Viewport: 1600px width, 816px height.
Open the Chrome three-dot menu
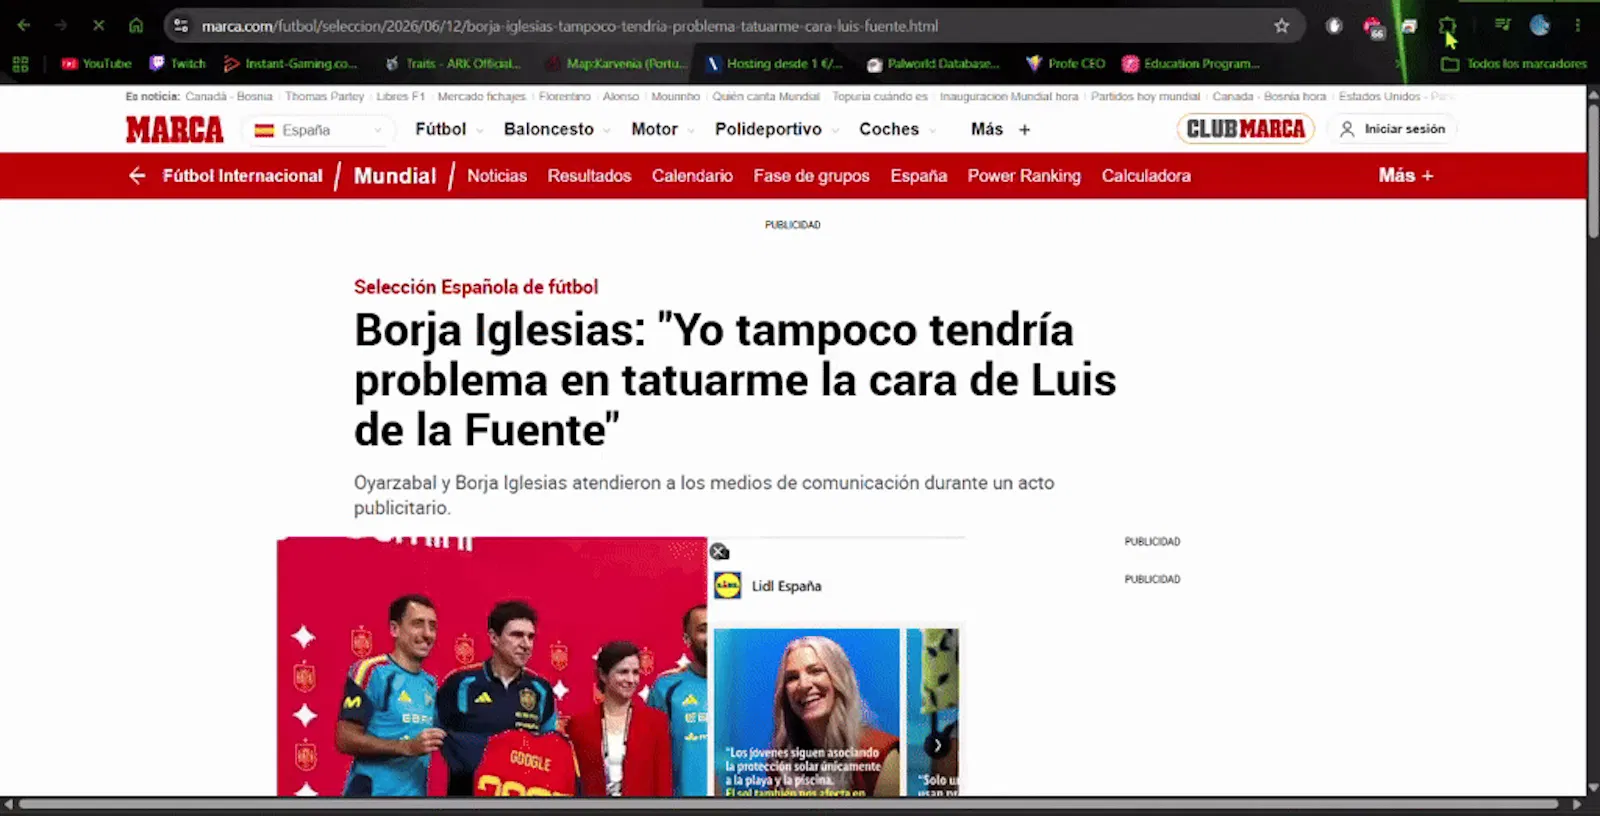(x=1577, y=26)
